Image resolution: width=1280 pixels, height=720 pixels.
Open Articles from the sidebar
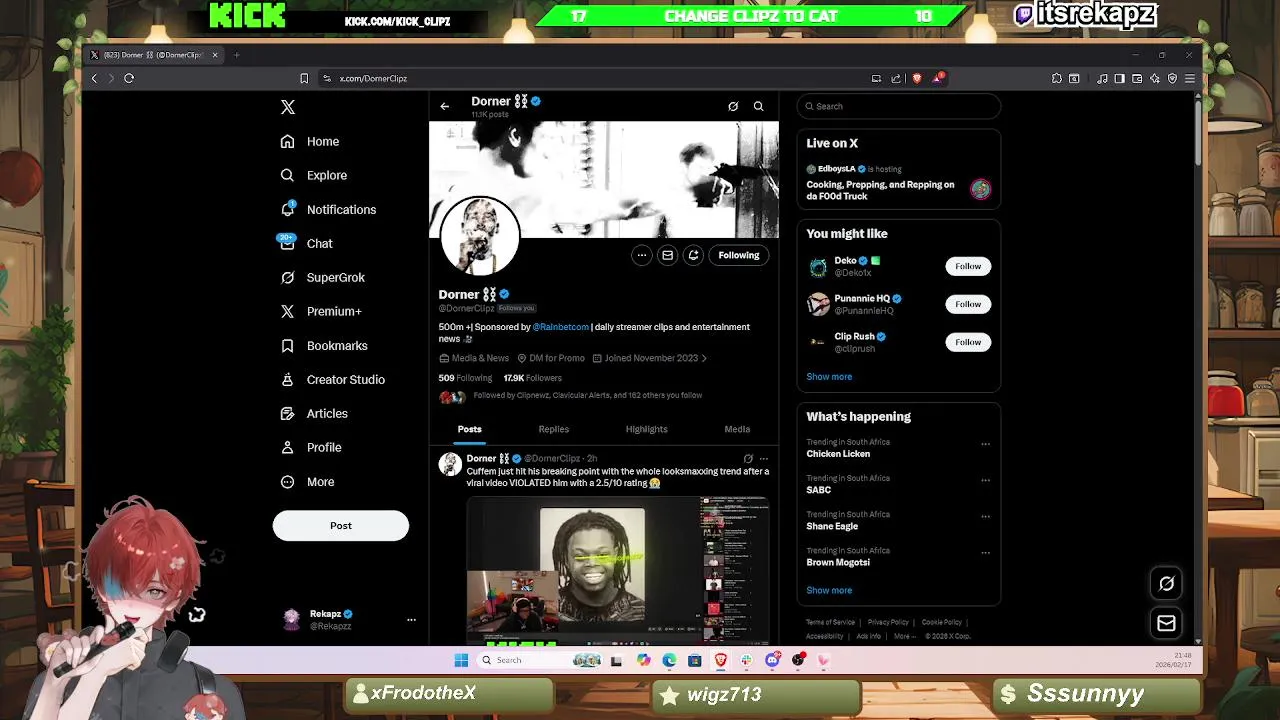pos(314,413)
